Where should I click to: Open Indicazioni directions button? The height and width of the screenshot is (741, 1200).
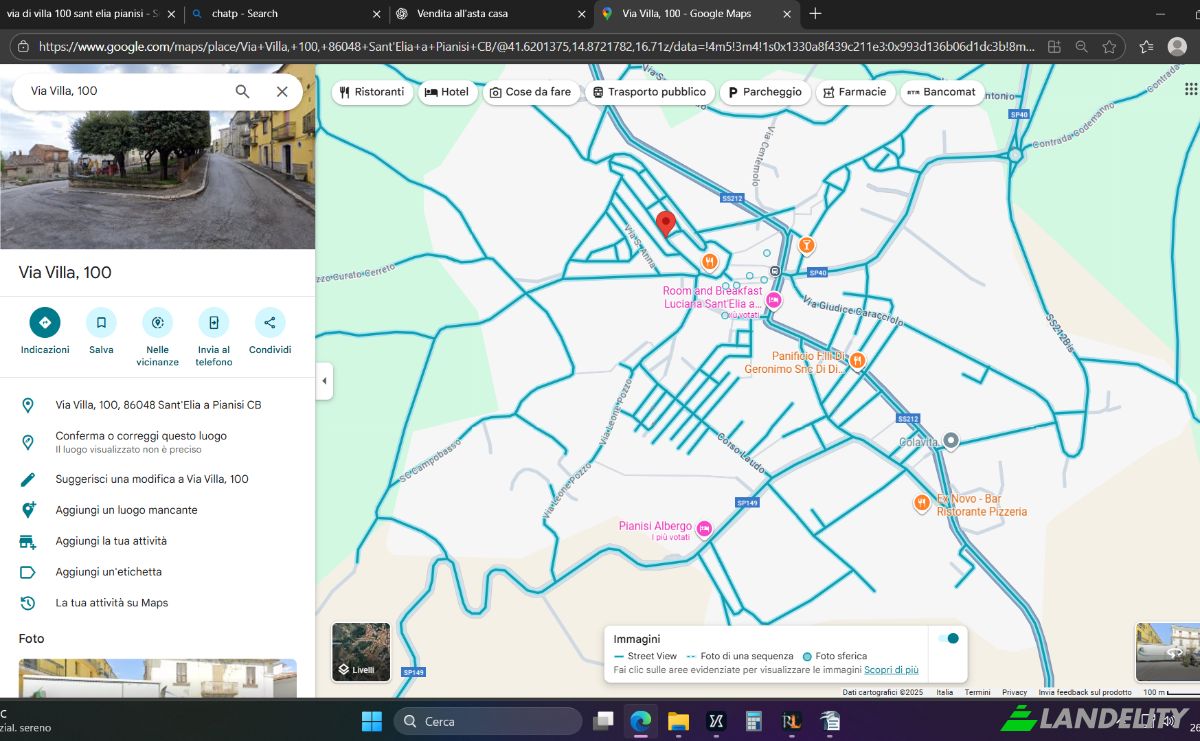44,322
